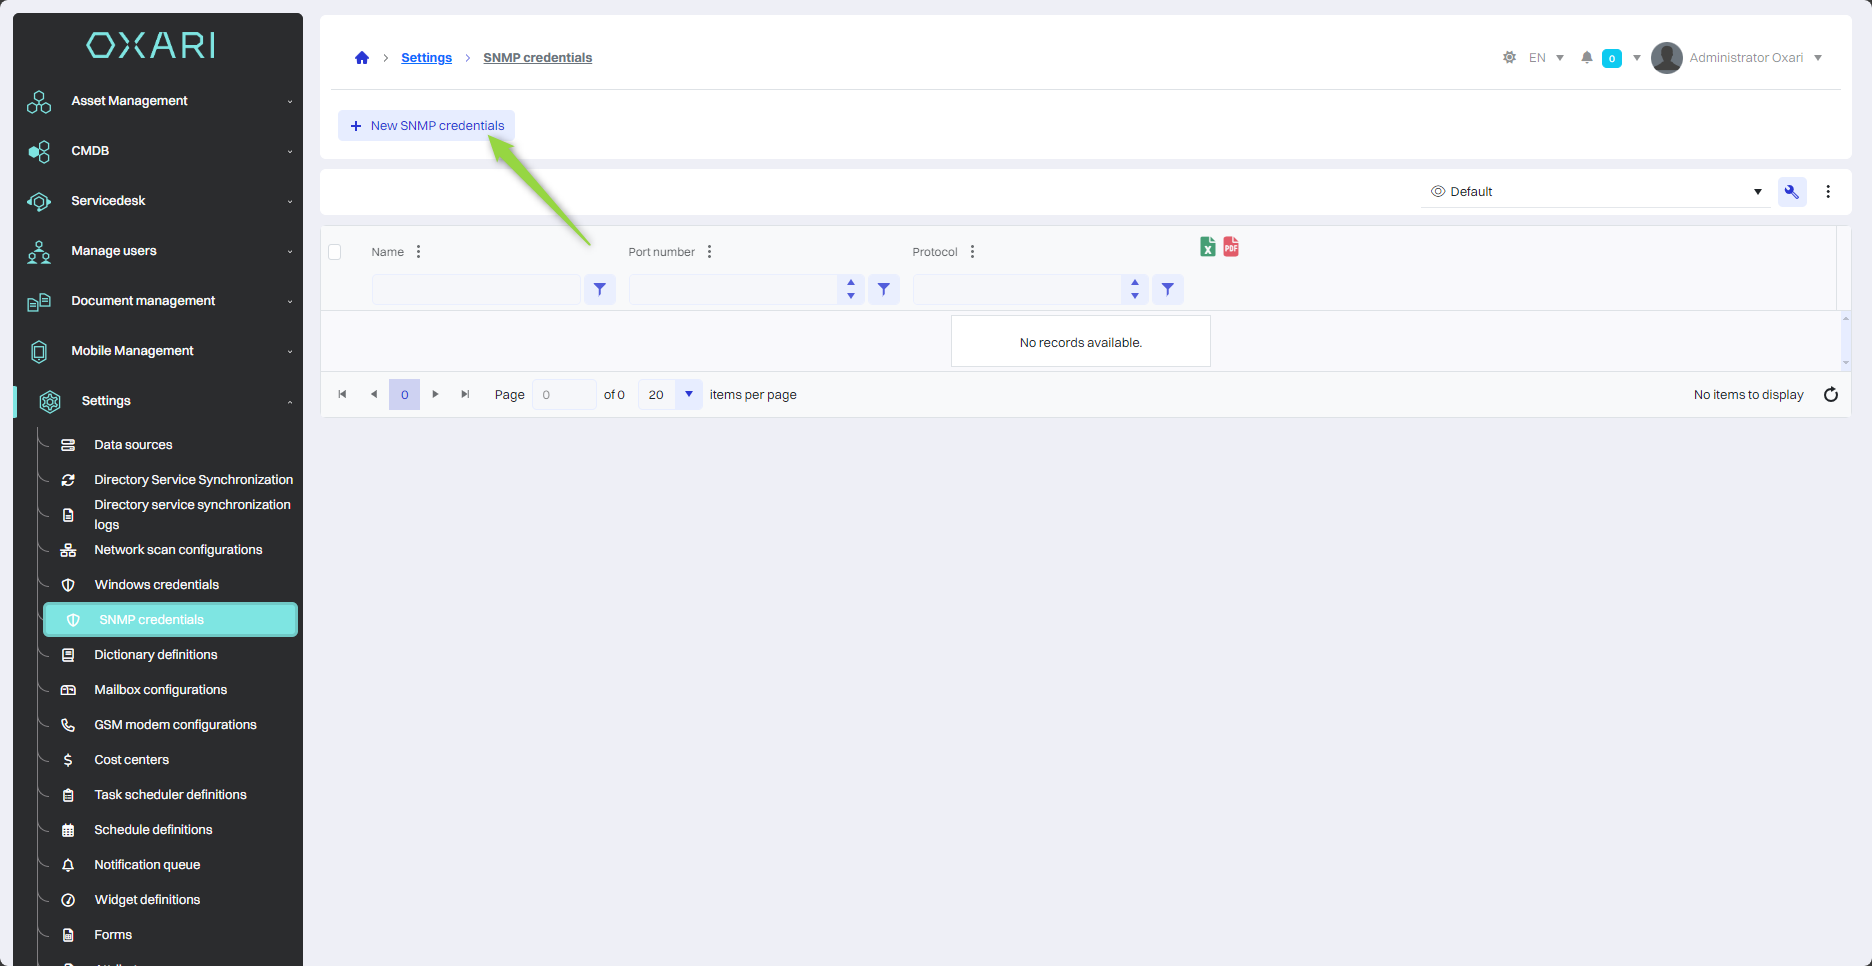Viewport: 1872px width, 966px height.
Task: Toggle the select-all checkbox in table header
Action: [x=335, y=252]
